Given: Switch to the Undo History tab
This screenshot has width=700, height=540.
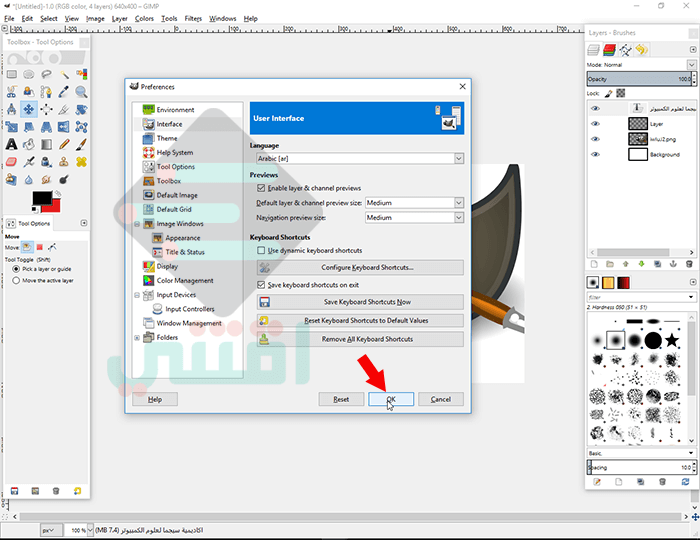Looking at the screenshot, I should 642,50.
